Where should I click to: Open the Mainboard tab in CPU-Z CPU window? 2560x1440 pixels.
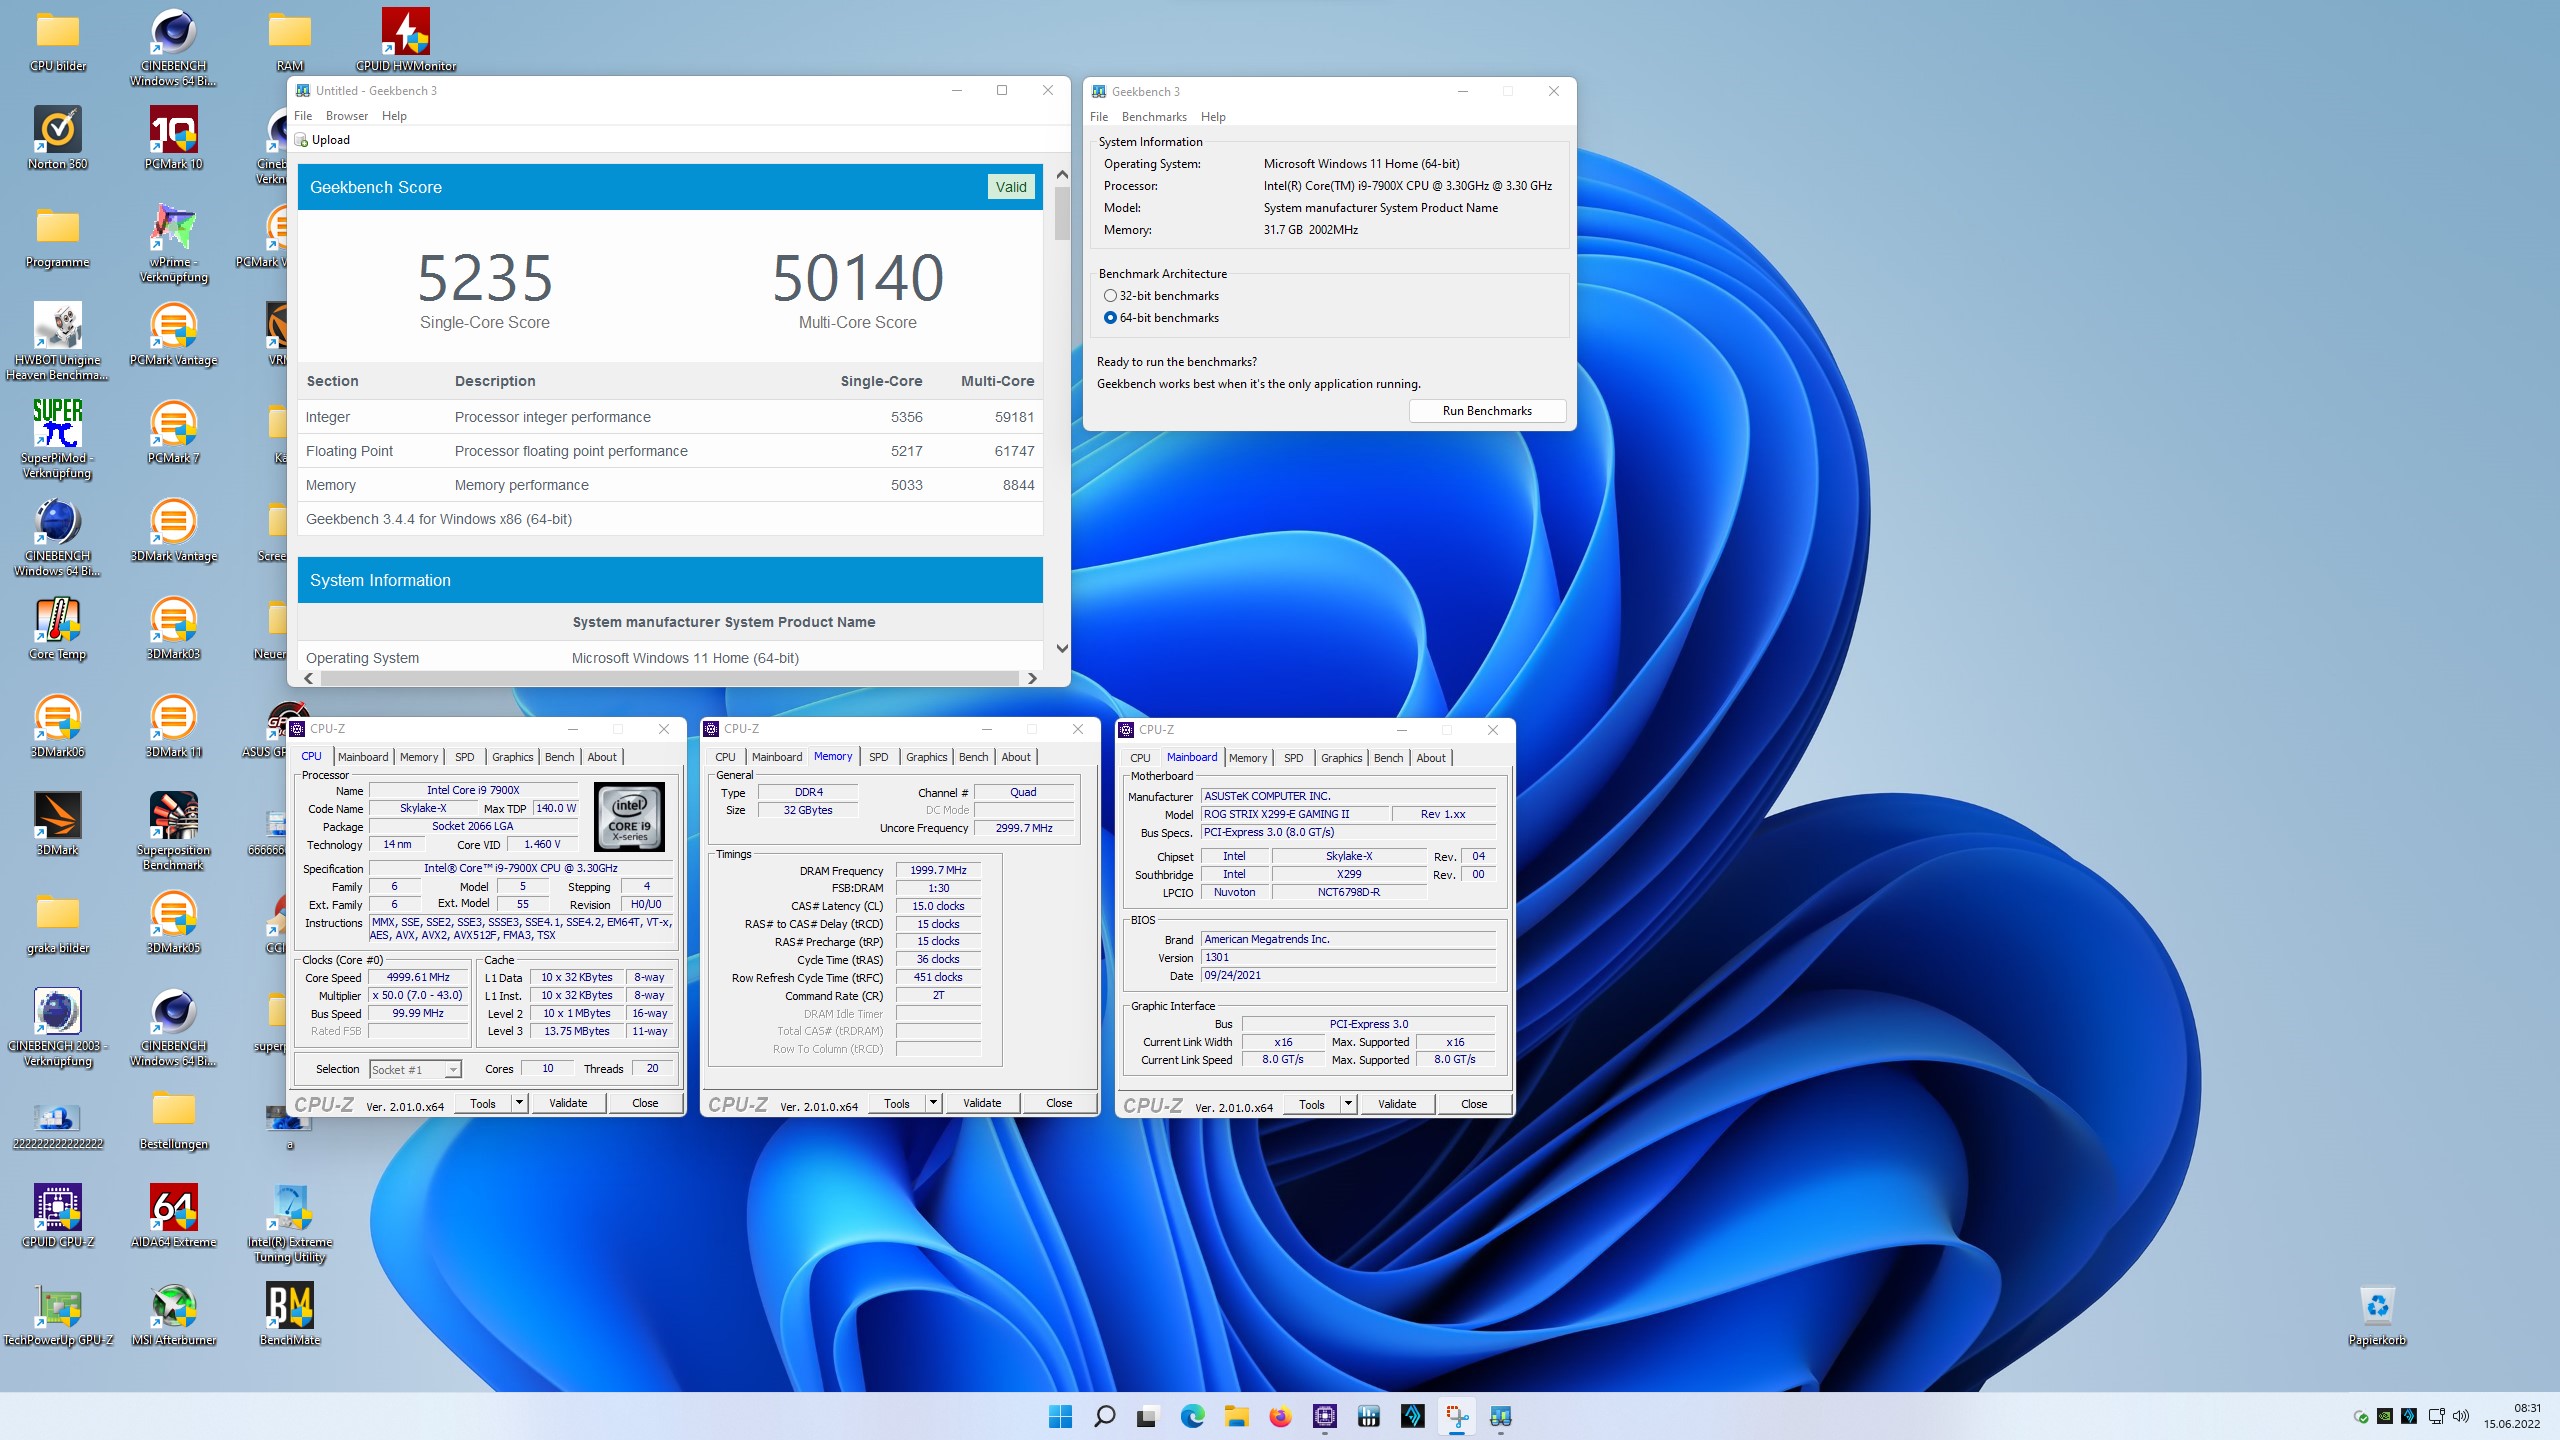[363, 757]
